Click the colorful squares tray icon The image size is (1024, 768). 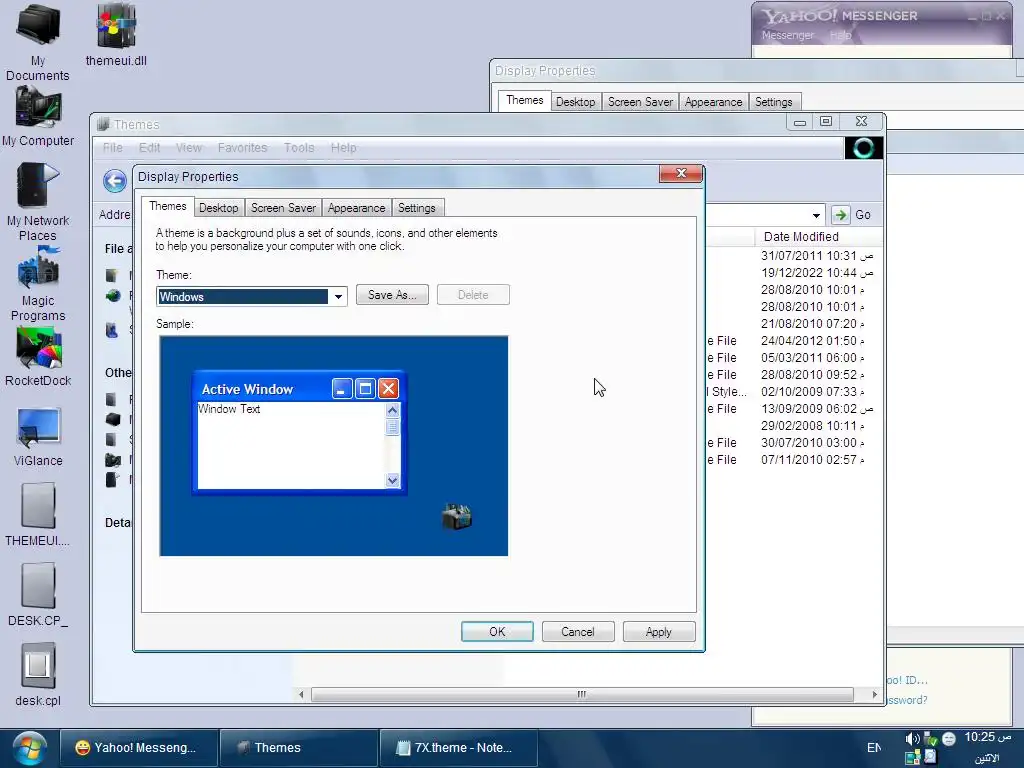[912, 758]
